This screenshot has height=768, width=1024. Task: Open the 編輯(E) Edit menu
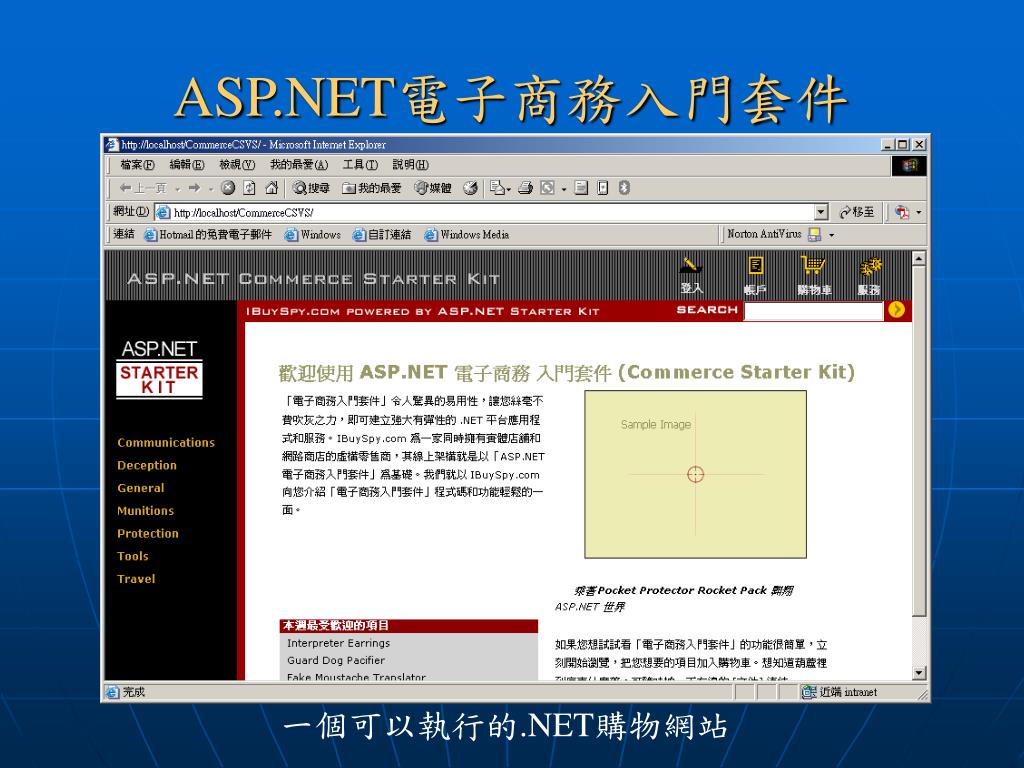(187, 165)
